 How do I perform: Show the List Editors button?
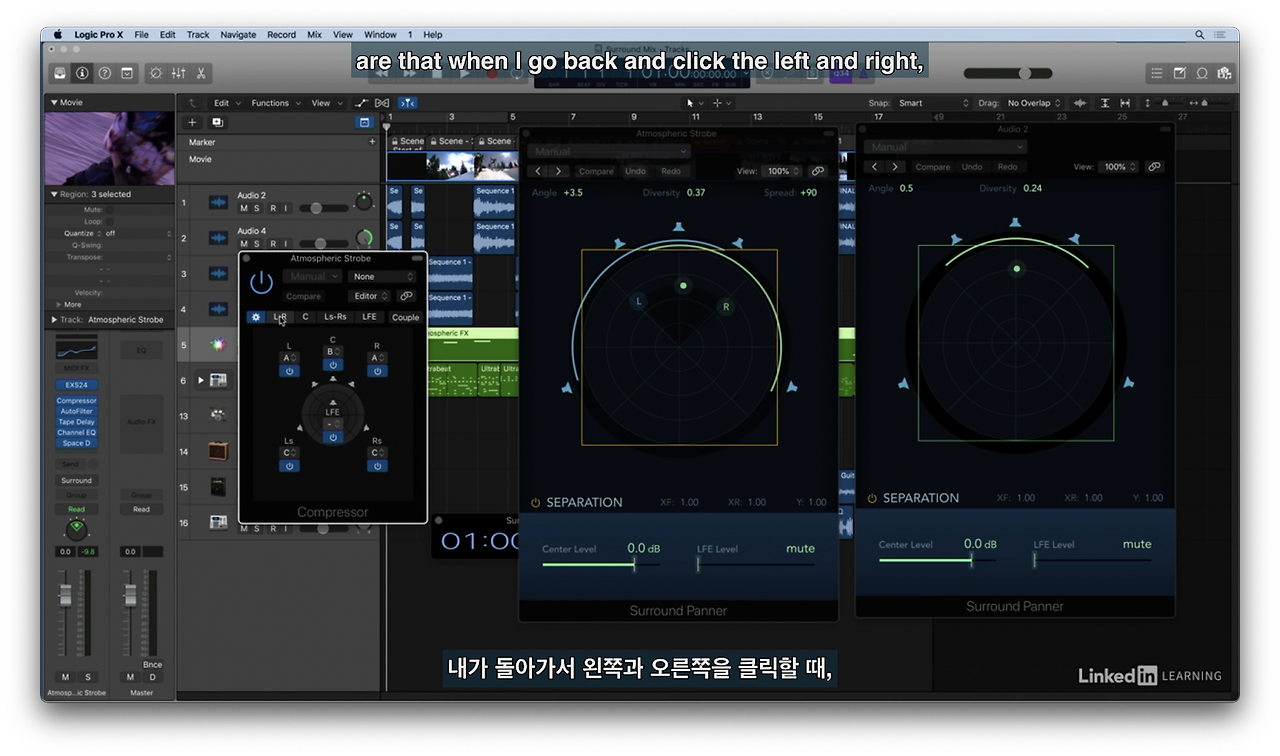click(1157, 73)
